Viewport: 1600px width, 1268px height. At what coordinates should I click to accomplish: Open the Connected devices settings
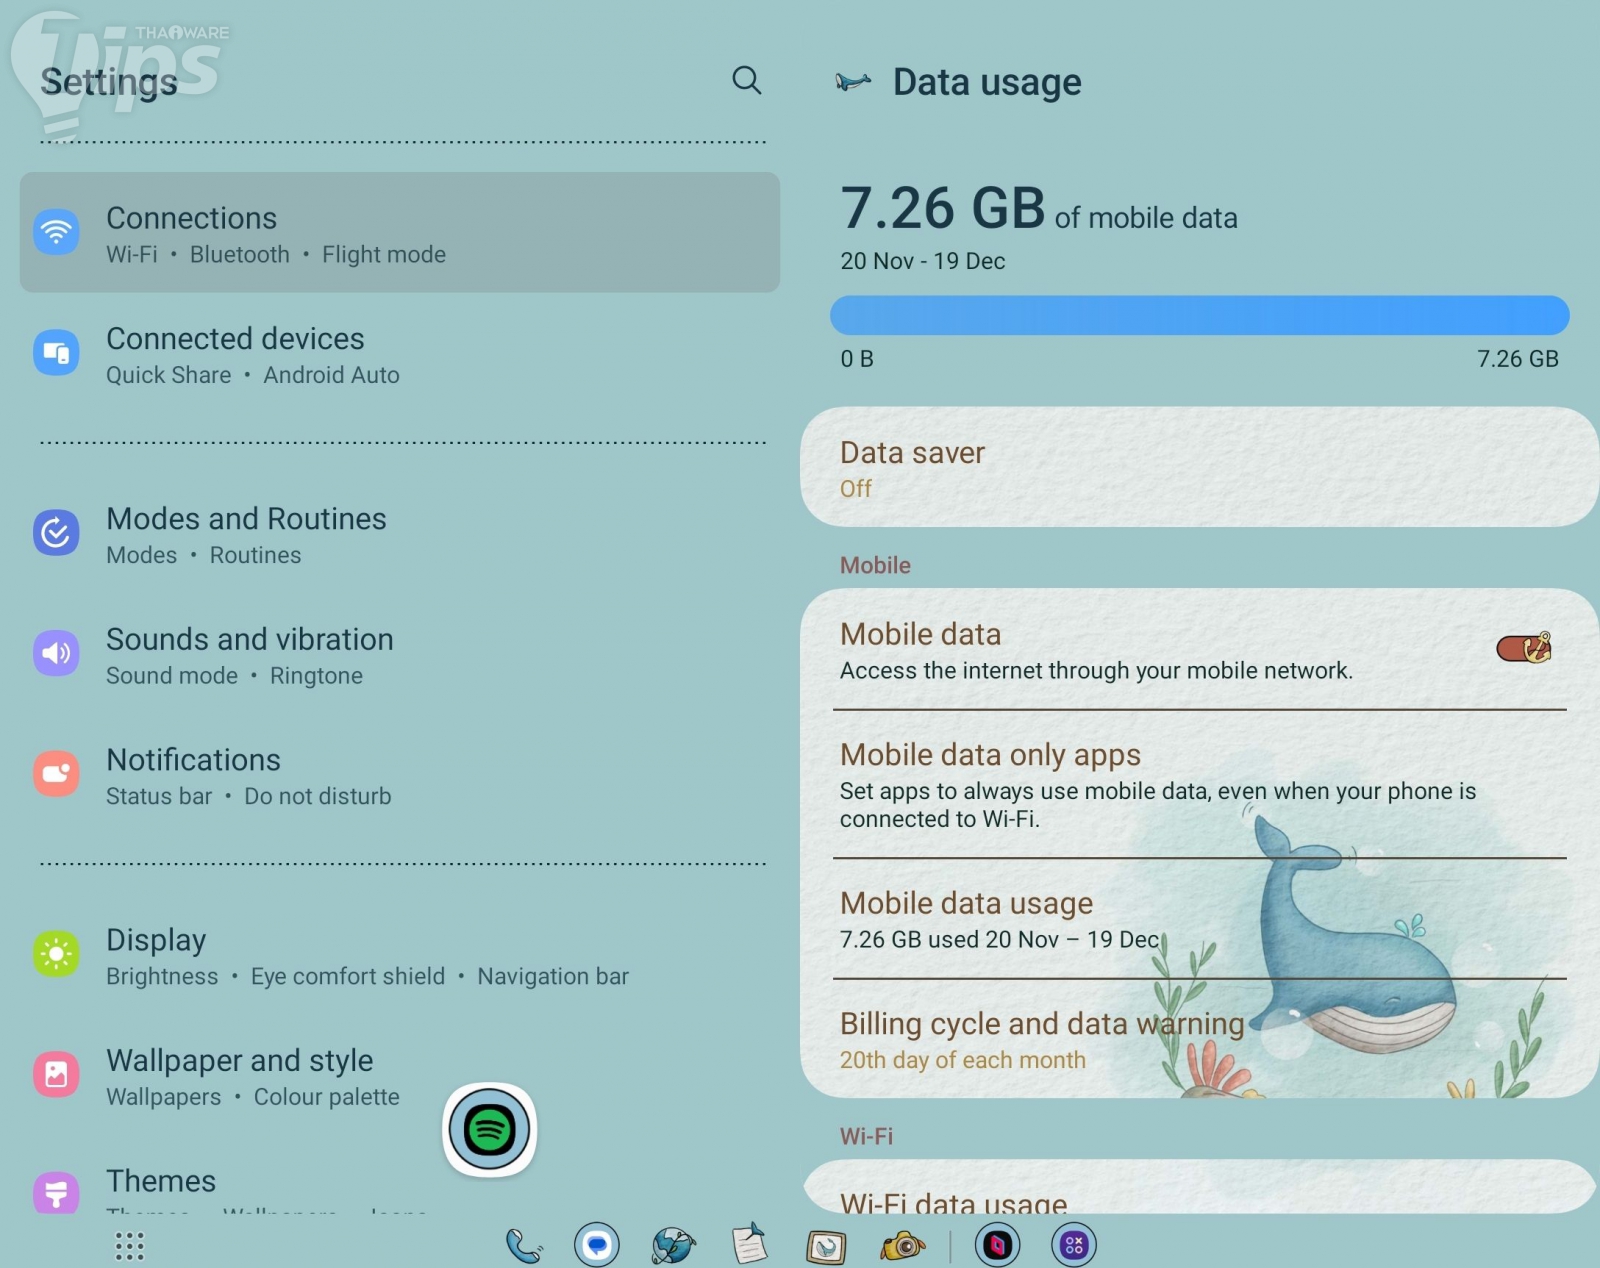tap(400, 353)
